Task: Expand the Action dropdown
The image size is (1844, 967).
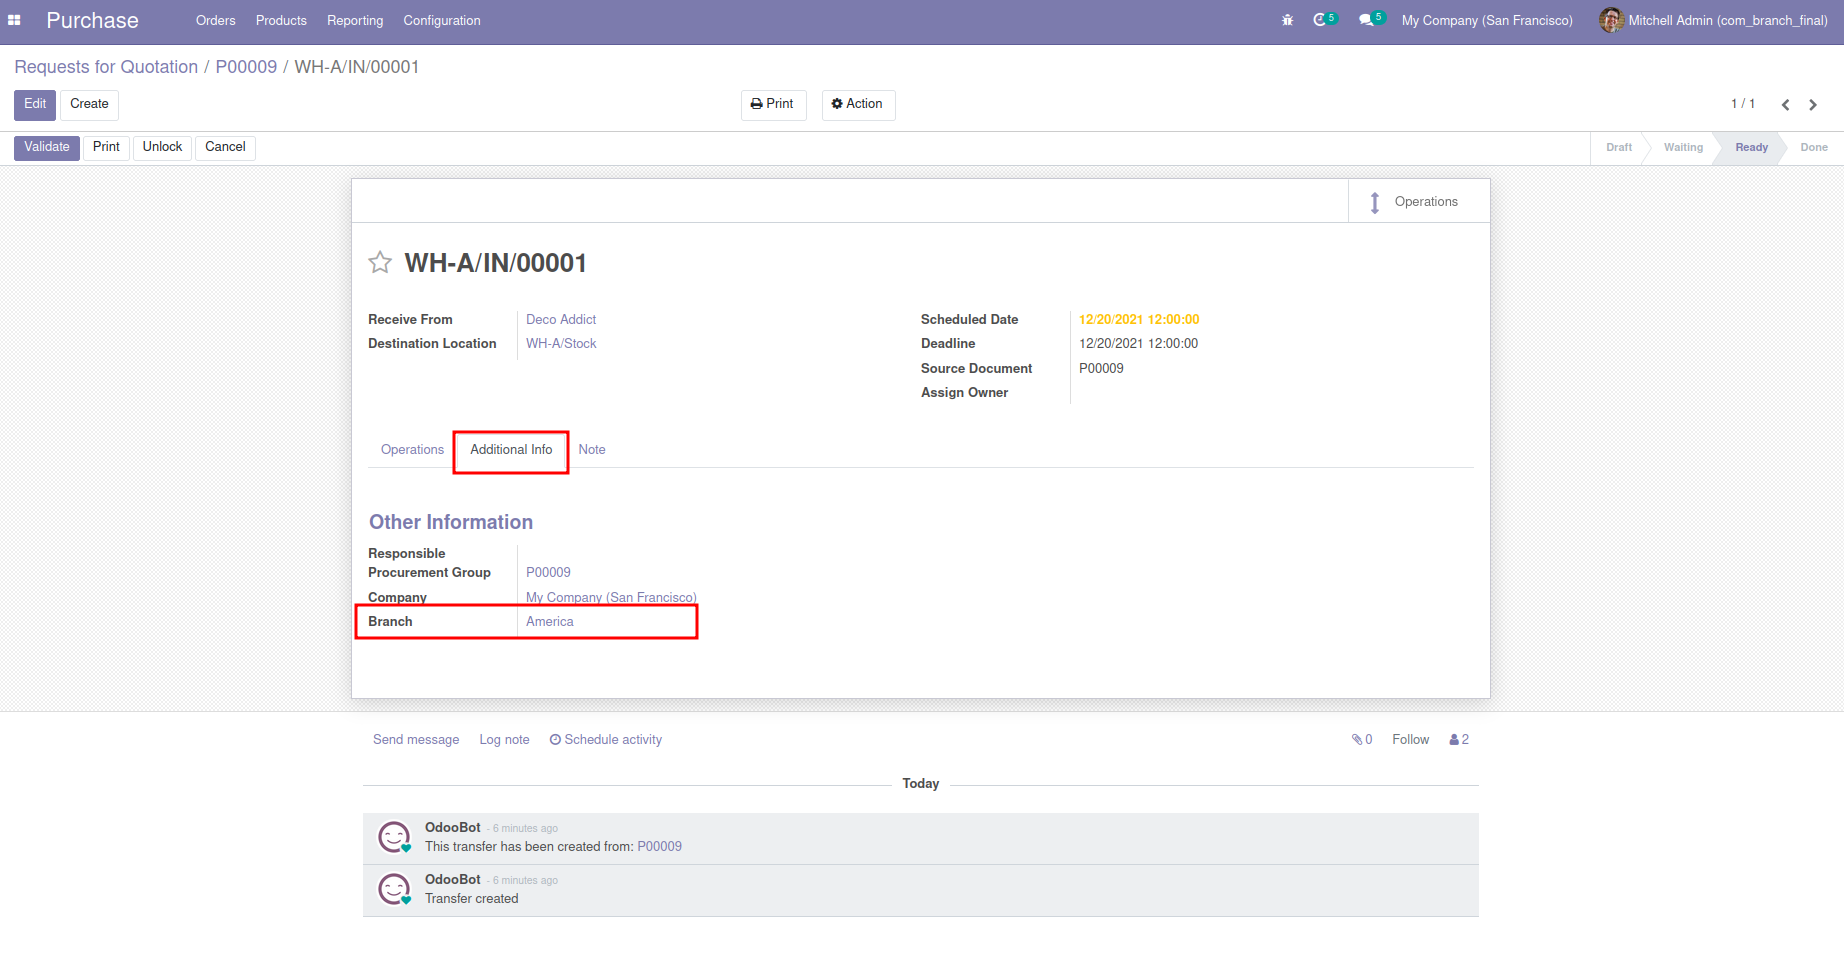Action: tap(858, 104)
